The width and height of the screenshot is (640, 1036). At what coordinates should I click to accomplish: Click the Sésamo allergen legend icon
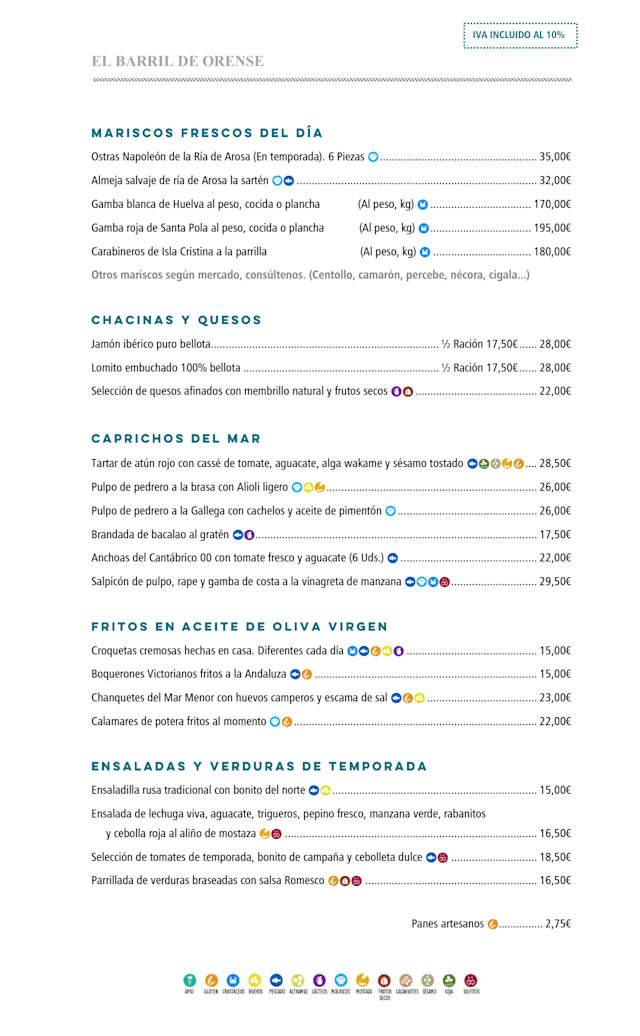(428, 980)
